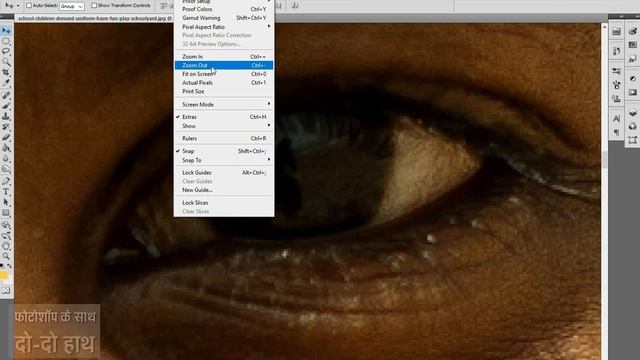Open the Move tool preset picker arrow

click(x=18, y=6)
